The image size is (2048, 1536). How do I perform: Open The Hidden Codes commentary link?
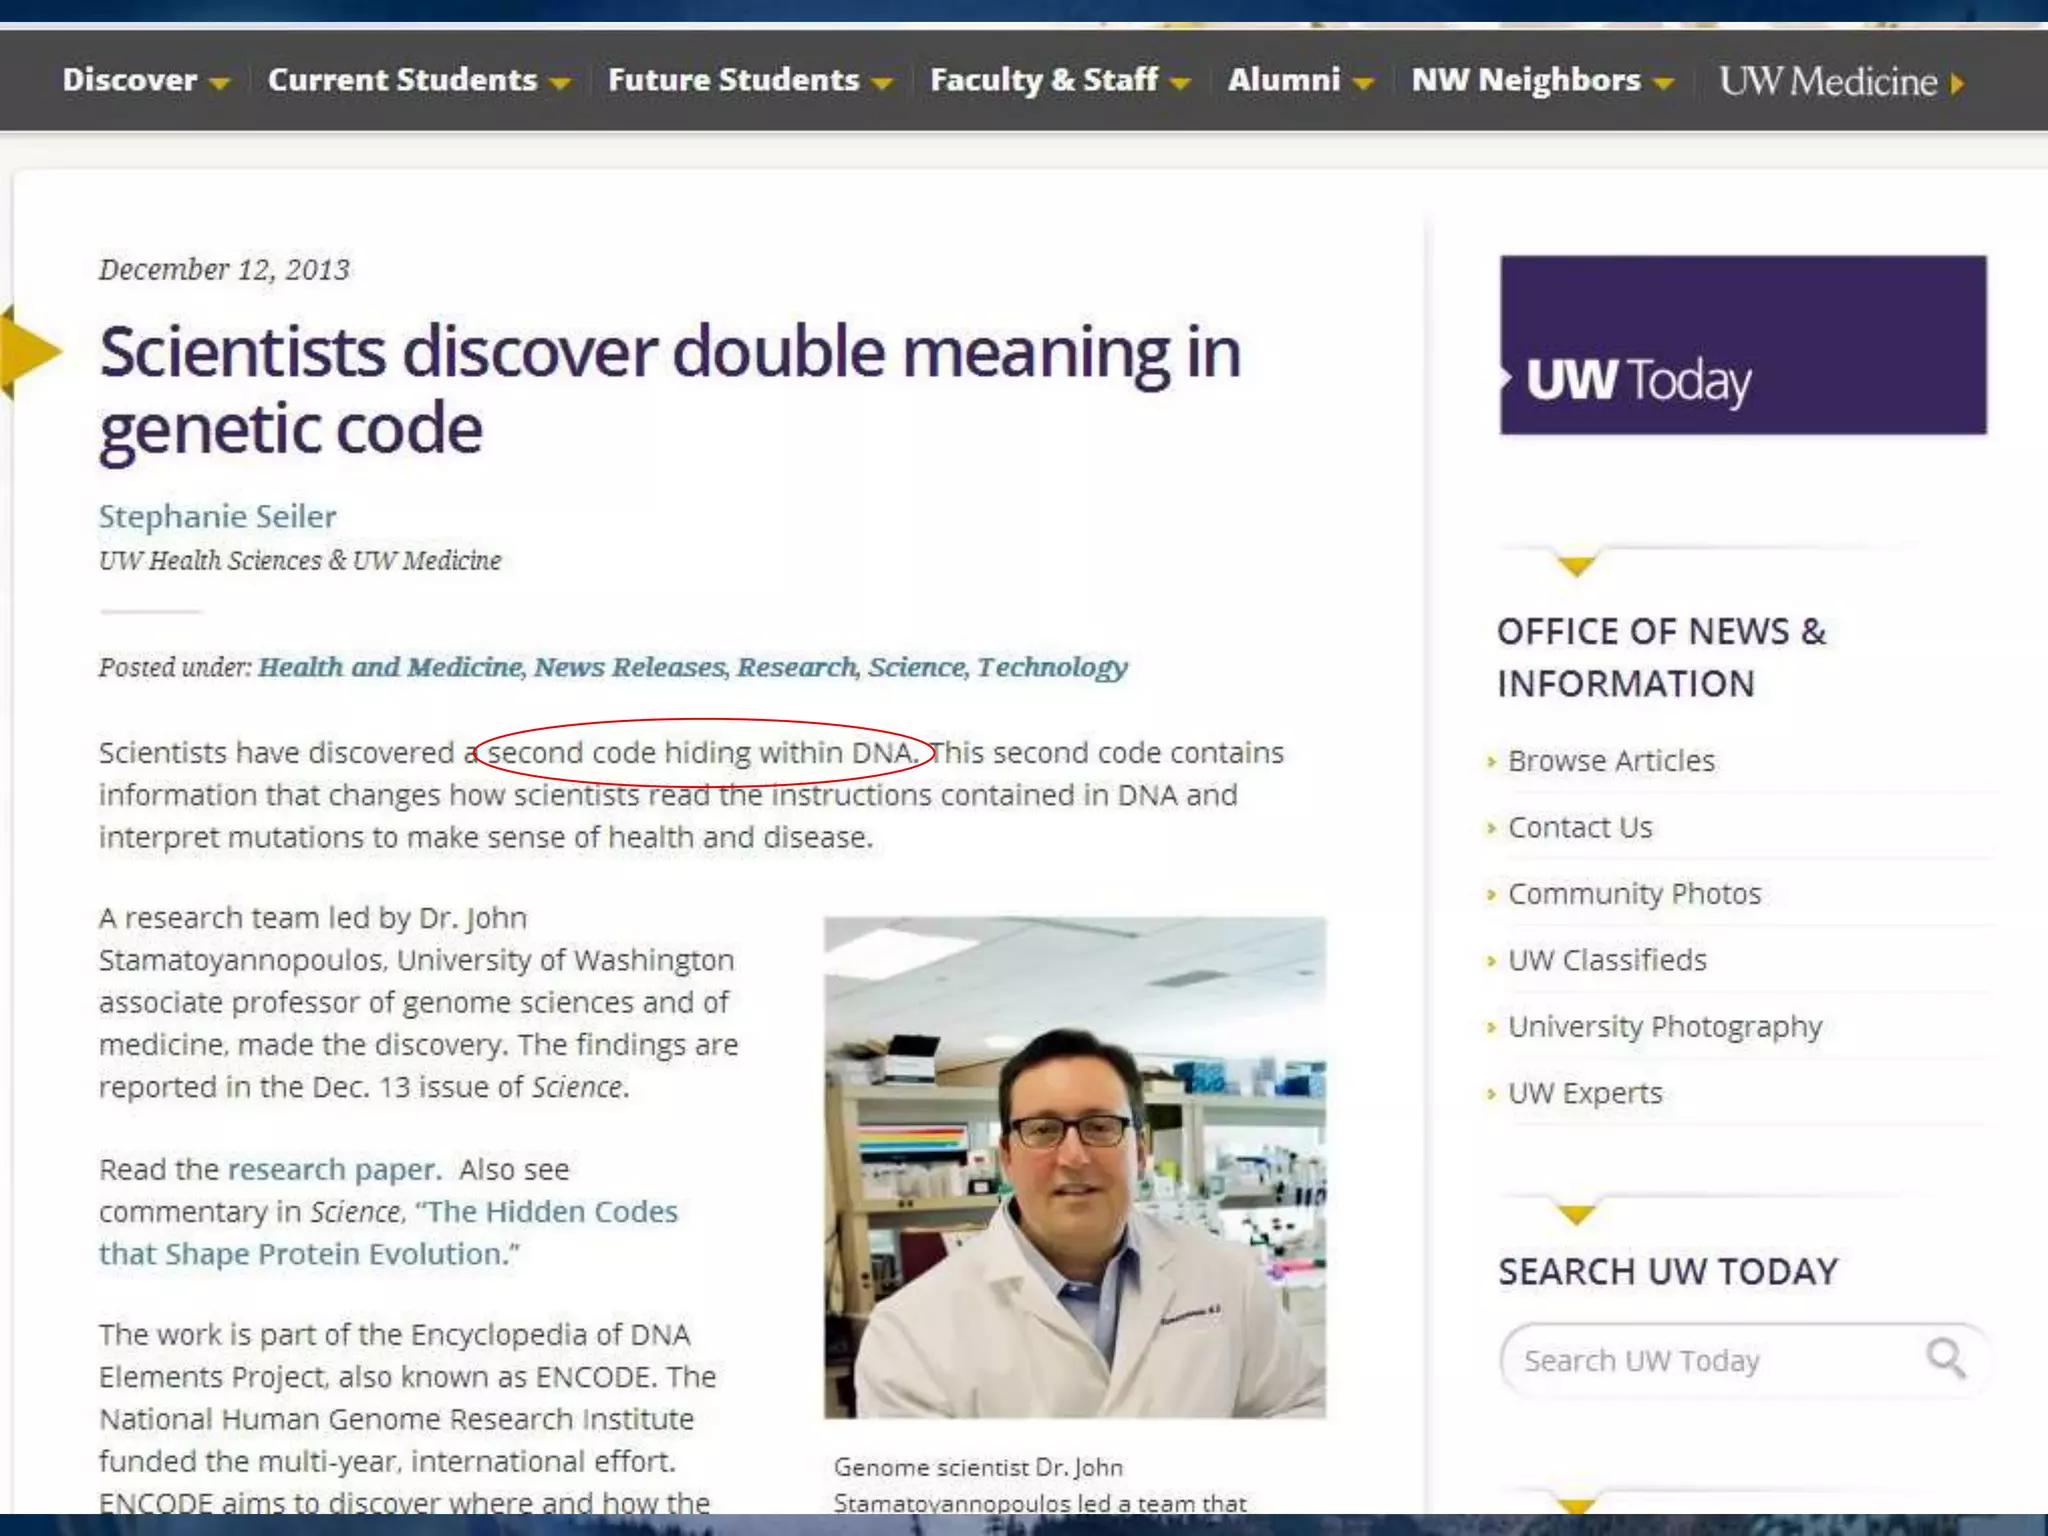click(551, 1212)
